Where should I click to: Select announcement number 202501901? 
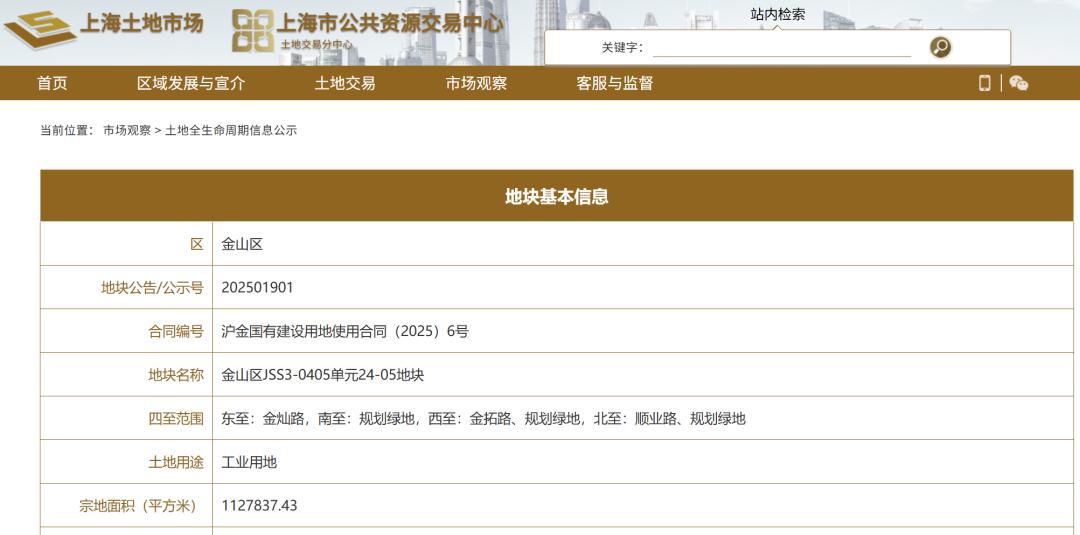pos(257,287)
